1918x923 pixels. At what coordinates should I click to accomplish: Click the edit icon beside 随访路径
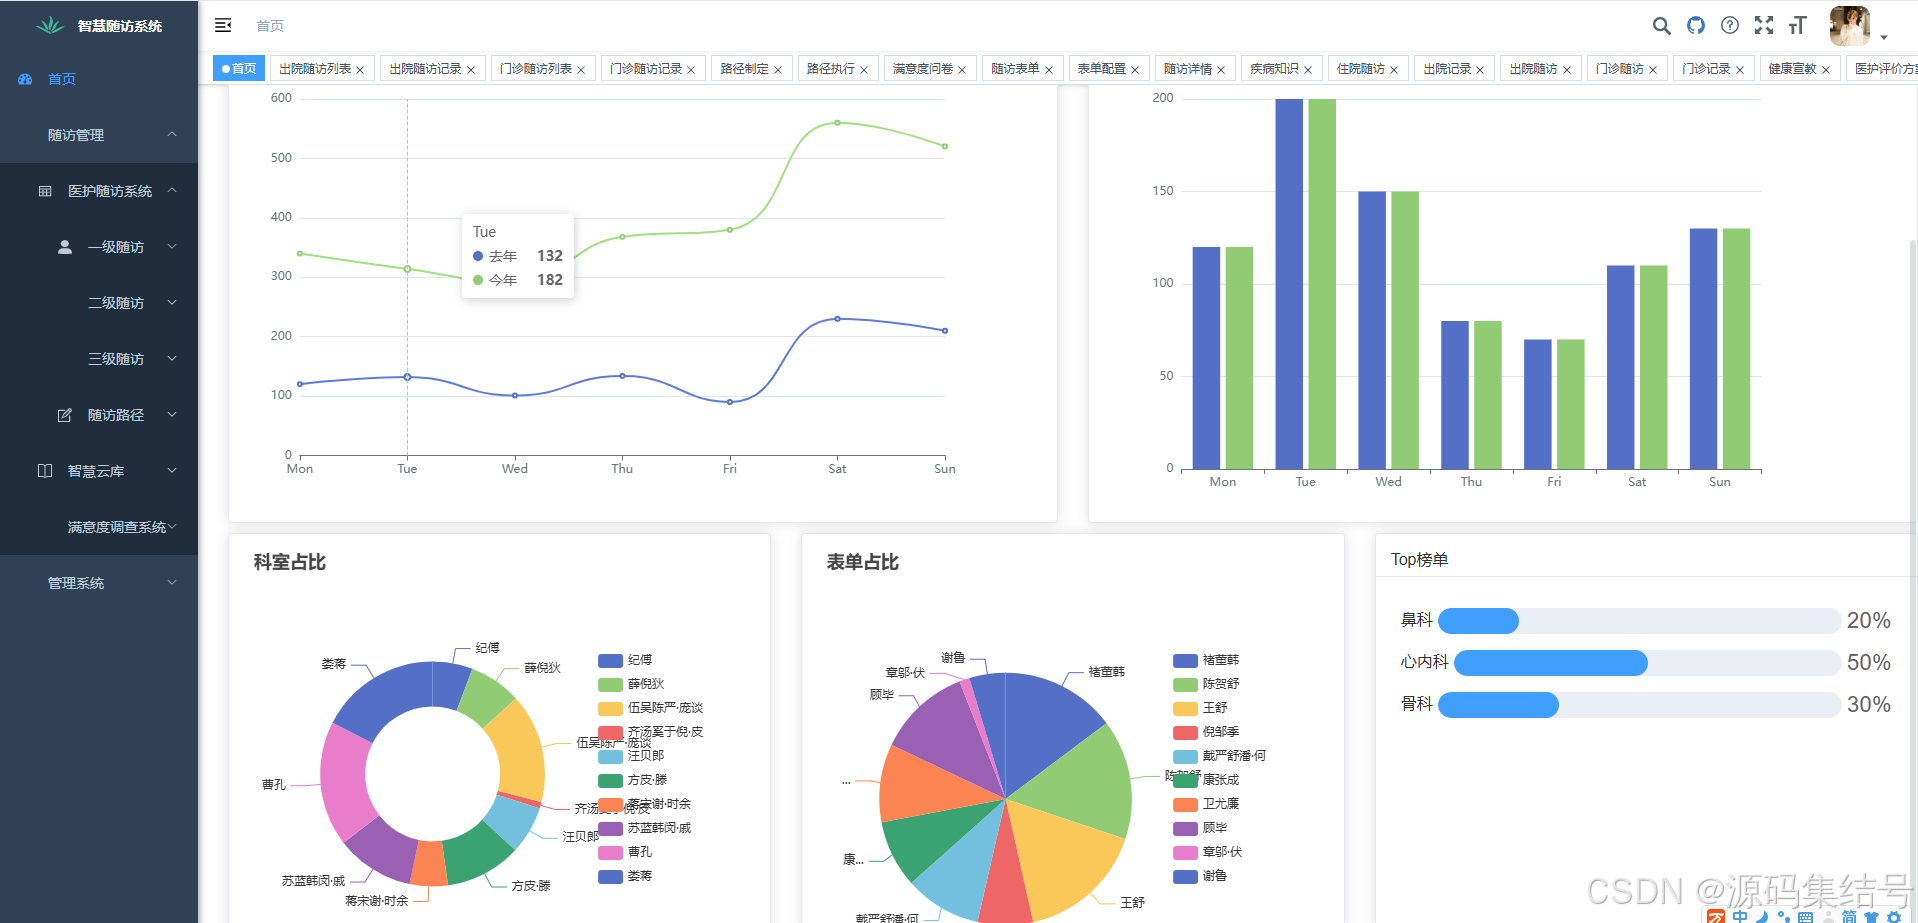click(64, 414)
